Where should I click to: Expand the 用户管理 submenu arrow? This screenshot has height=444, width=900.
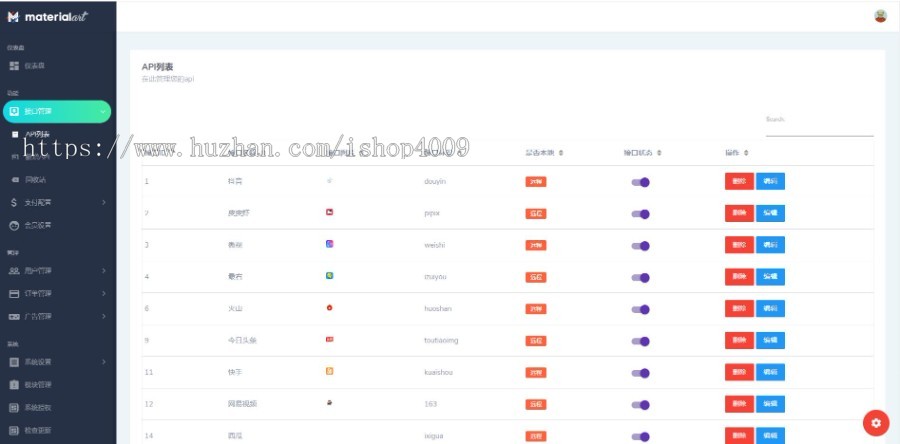tap(104, 271)
